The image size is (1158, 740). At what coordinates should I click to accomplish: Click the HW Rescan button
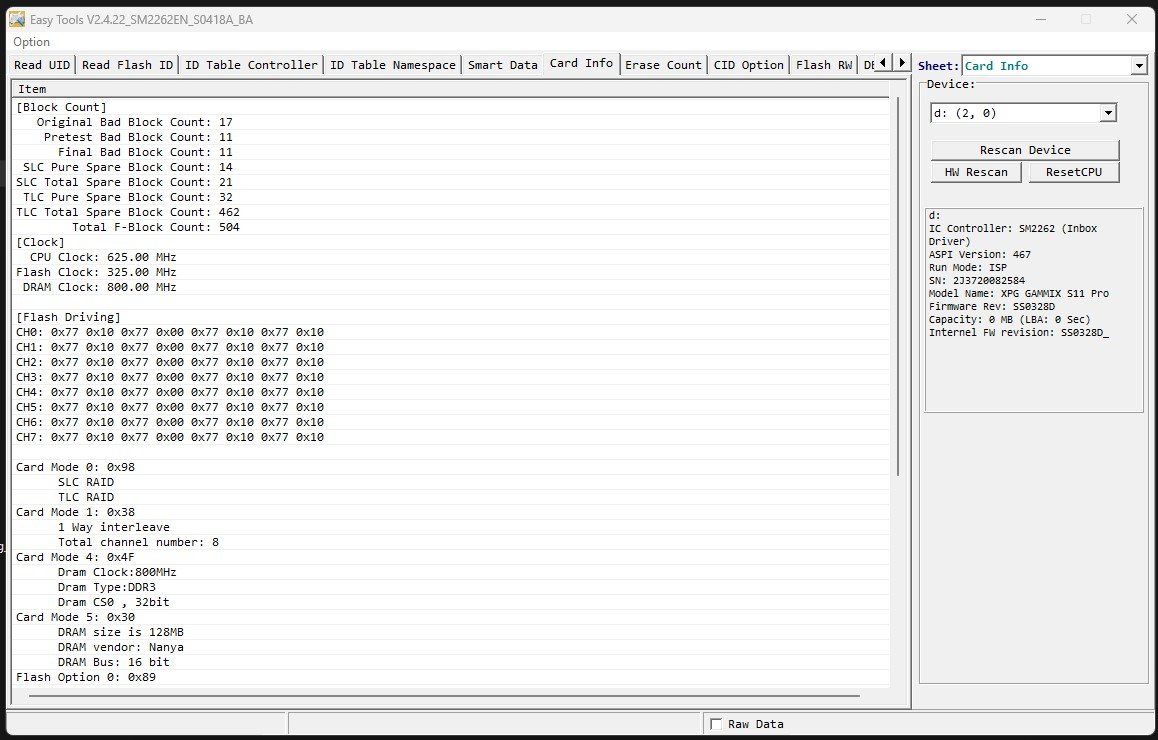(x=975, y=172)
